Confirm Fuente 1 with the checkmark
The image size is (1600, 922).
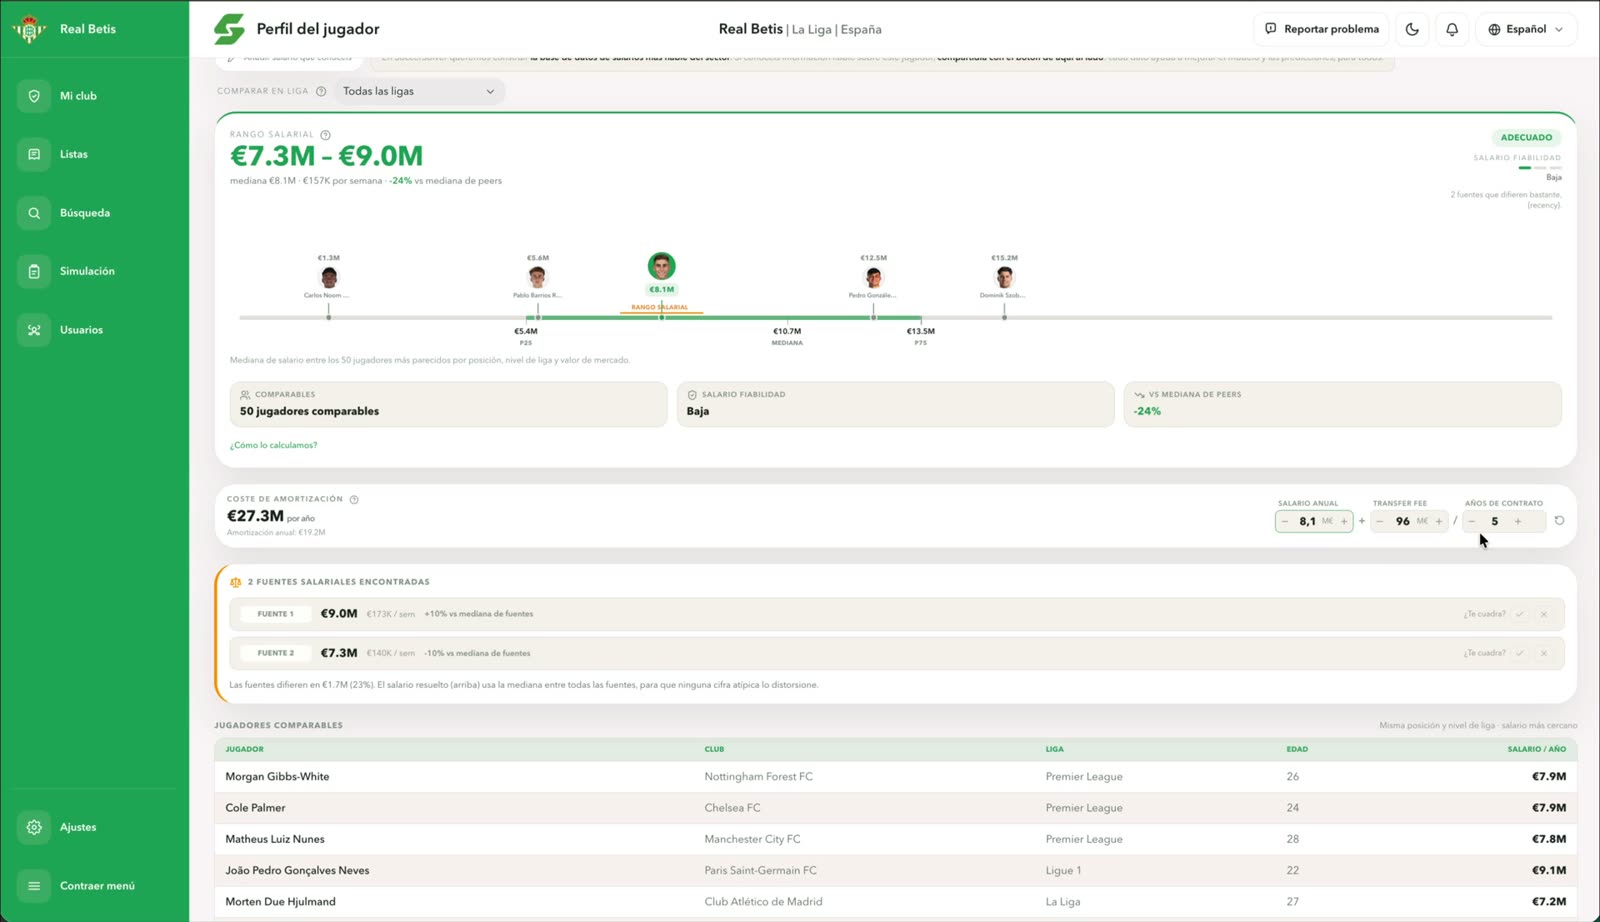(x=1520, y=614)
